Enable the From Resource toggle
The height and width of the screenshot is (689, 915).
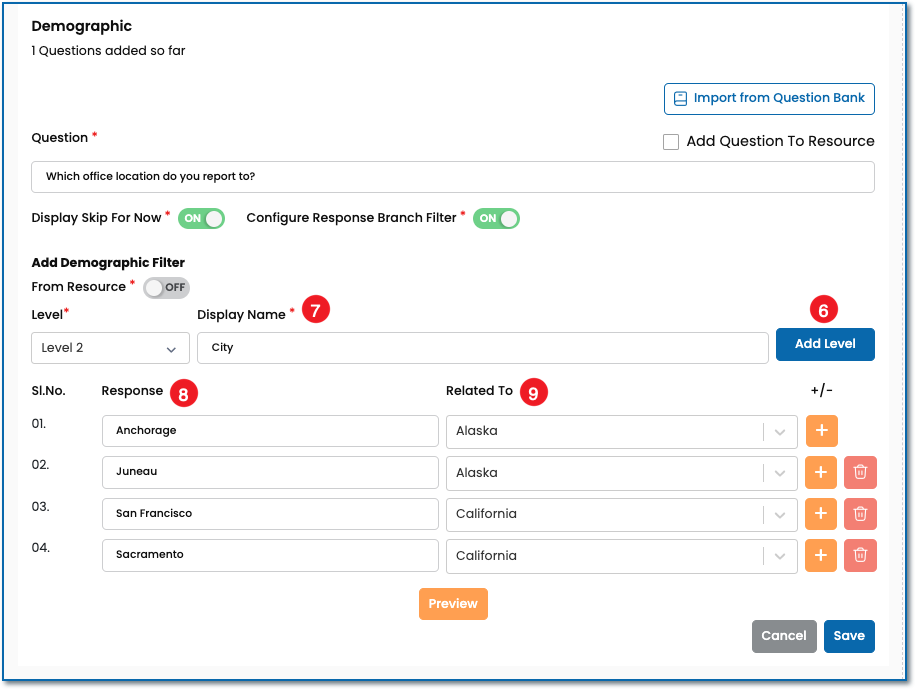tap(166, 288)
